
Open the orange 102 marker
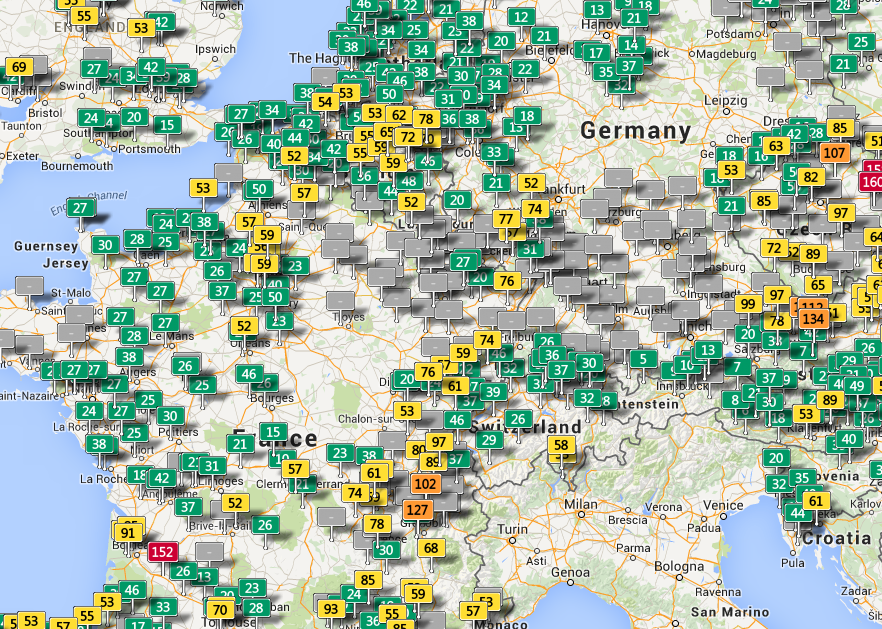[x=425, y=484]
